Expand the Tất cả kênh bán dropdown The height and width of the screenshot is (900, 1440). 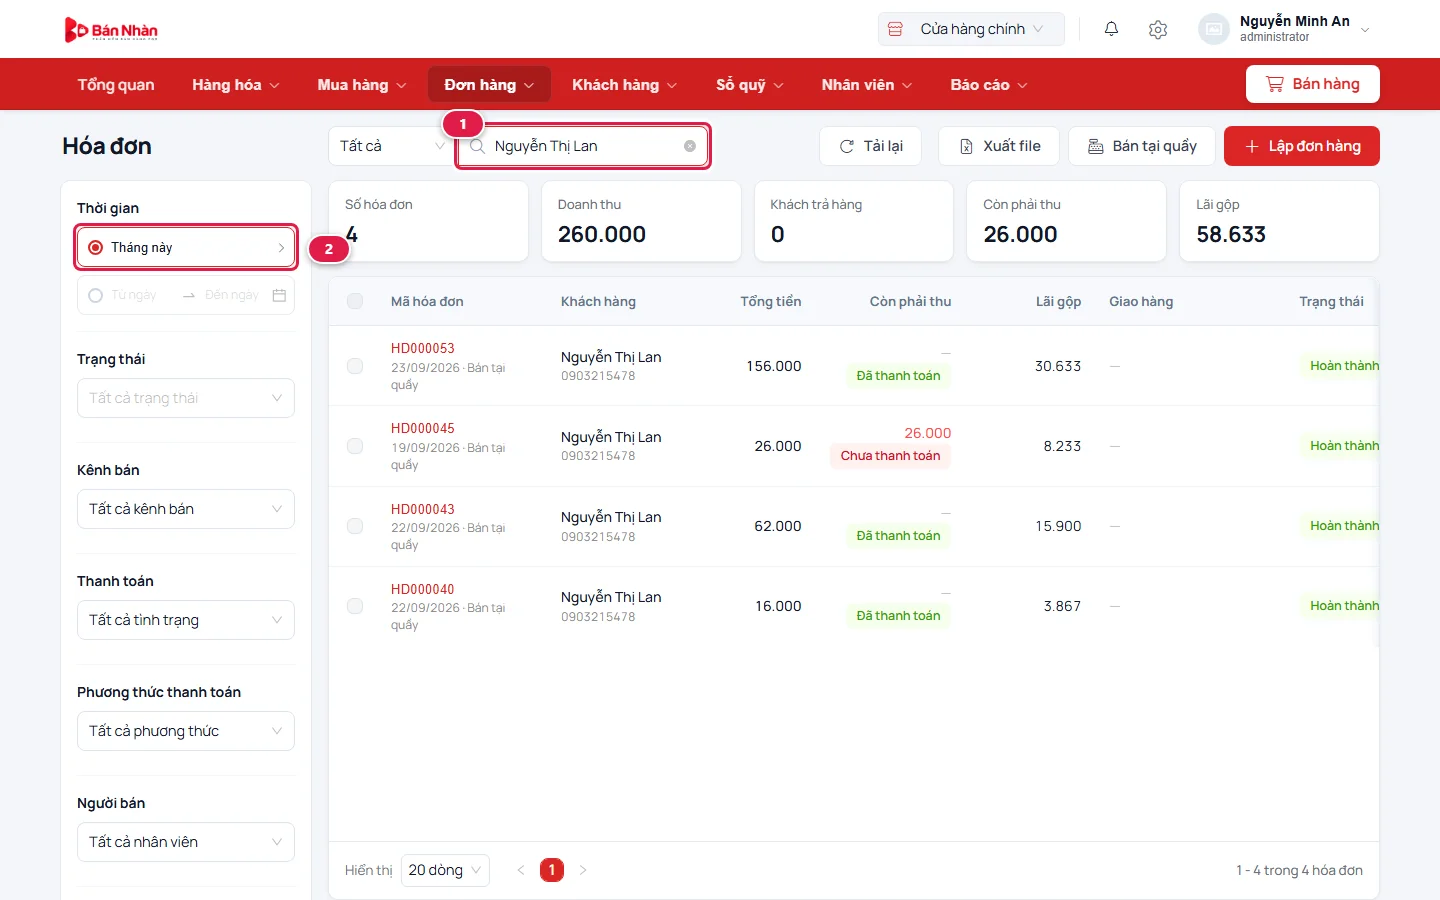(186, 509)
